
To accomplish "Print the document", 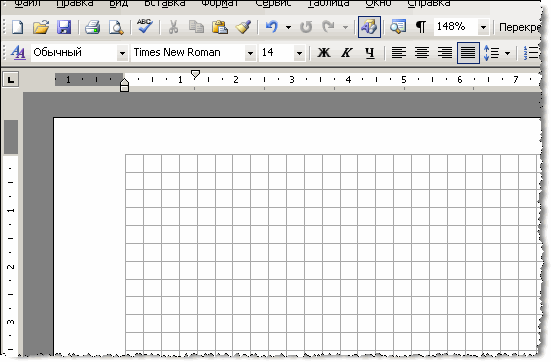I will [x=93, y=27].
